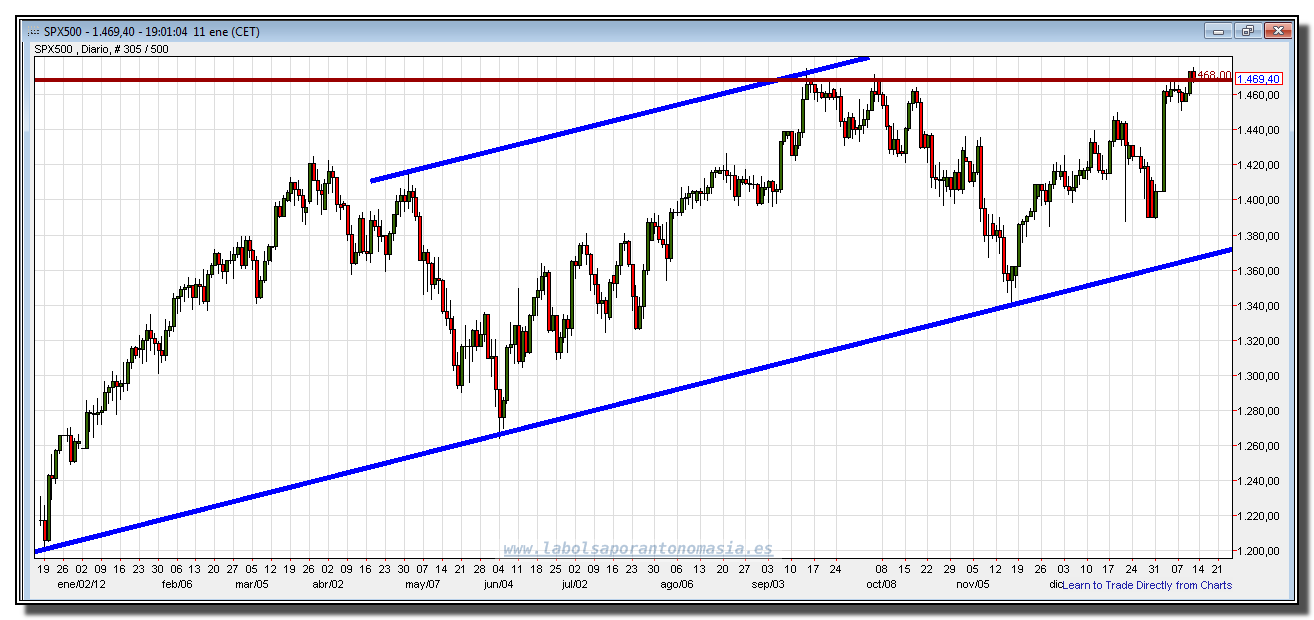Click the 1.200,00 price axis level
This screenshot has width=1314, height=620.
click(x=1256, y=551)
